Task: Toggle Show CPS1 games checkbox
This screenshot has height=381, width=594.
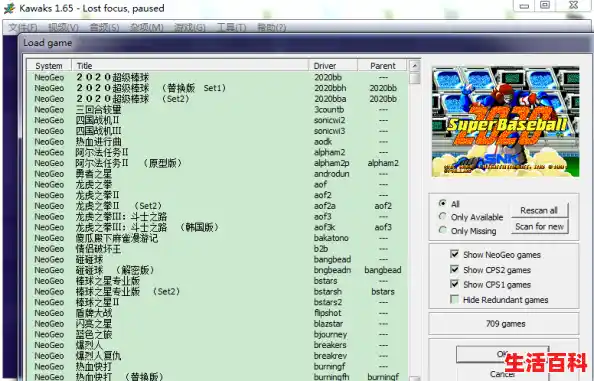Action: pyautogui.click(x=454, y=284)
